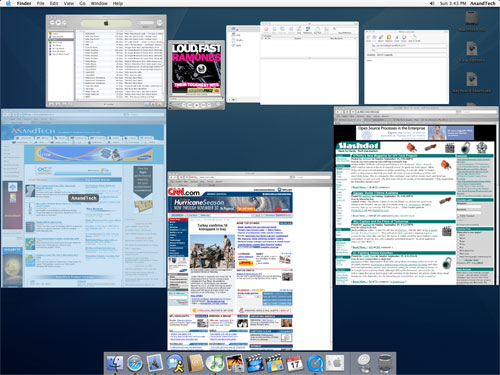Select the highlighted AnandTech window

pos(84,198)
